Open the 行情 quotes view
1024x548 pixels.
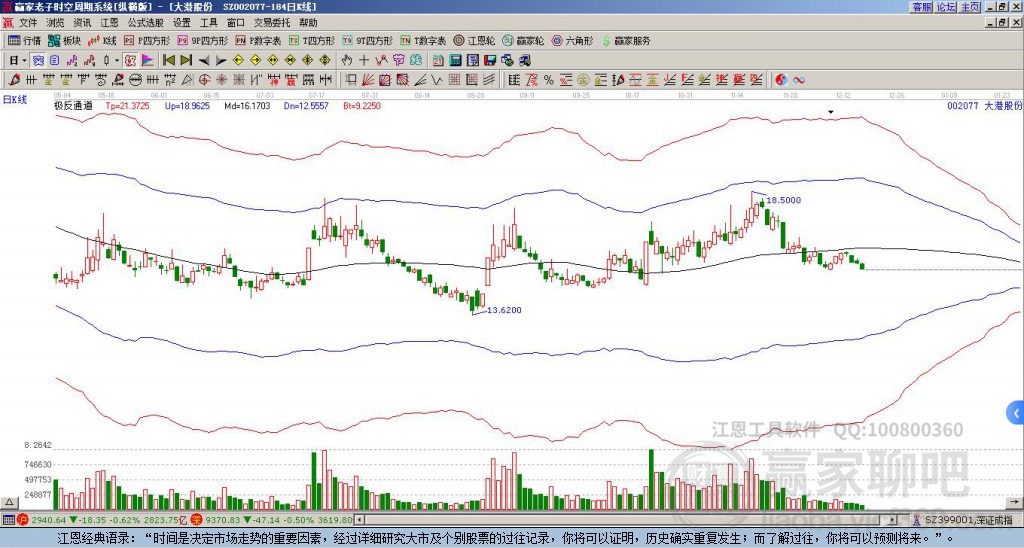tap(24, 40)
